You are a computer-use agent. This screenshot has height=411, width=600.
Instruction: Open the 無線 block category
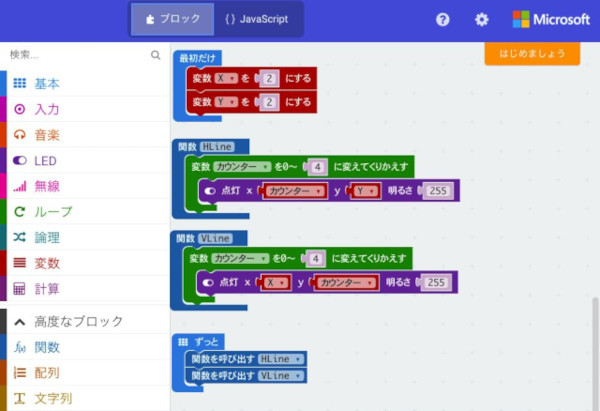pos(47,186)
